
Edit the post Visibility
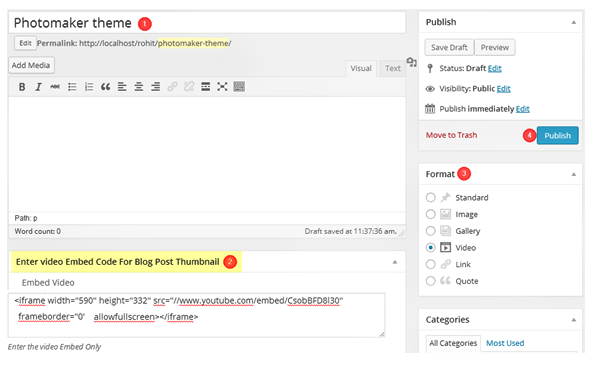click(x=504, y=89)
